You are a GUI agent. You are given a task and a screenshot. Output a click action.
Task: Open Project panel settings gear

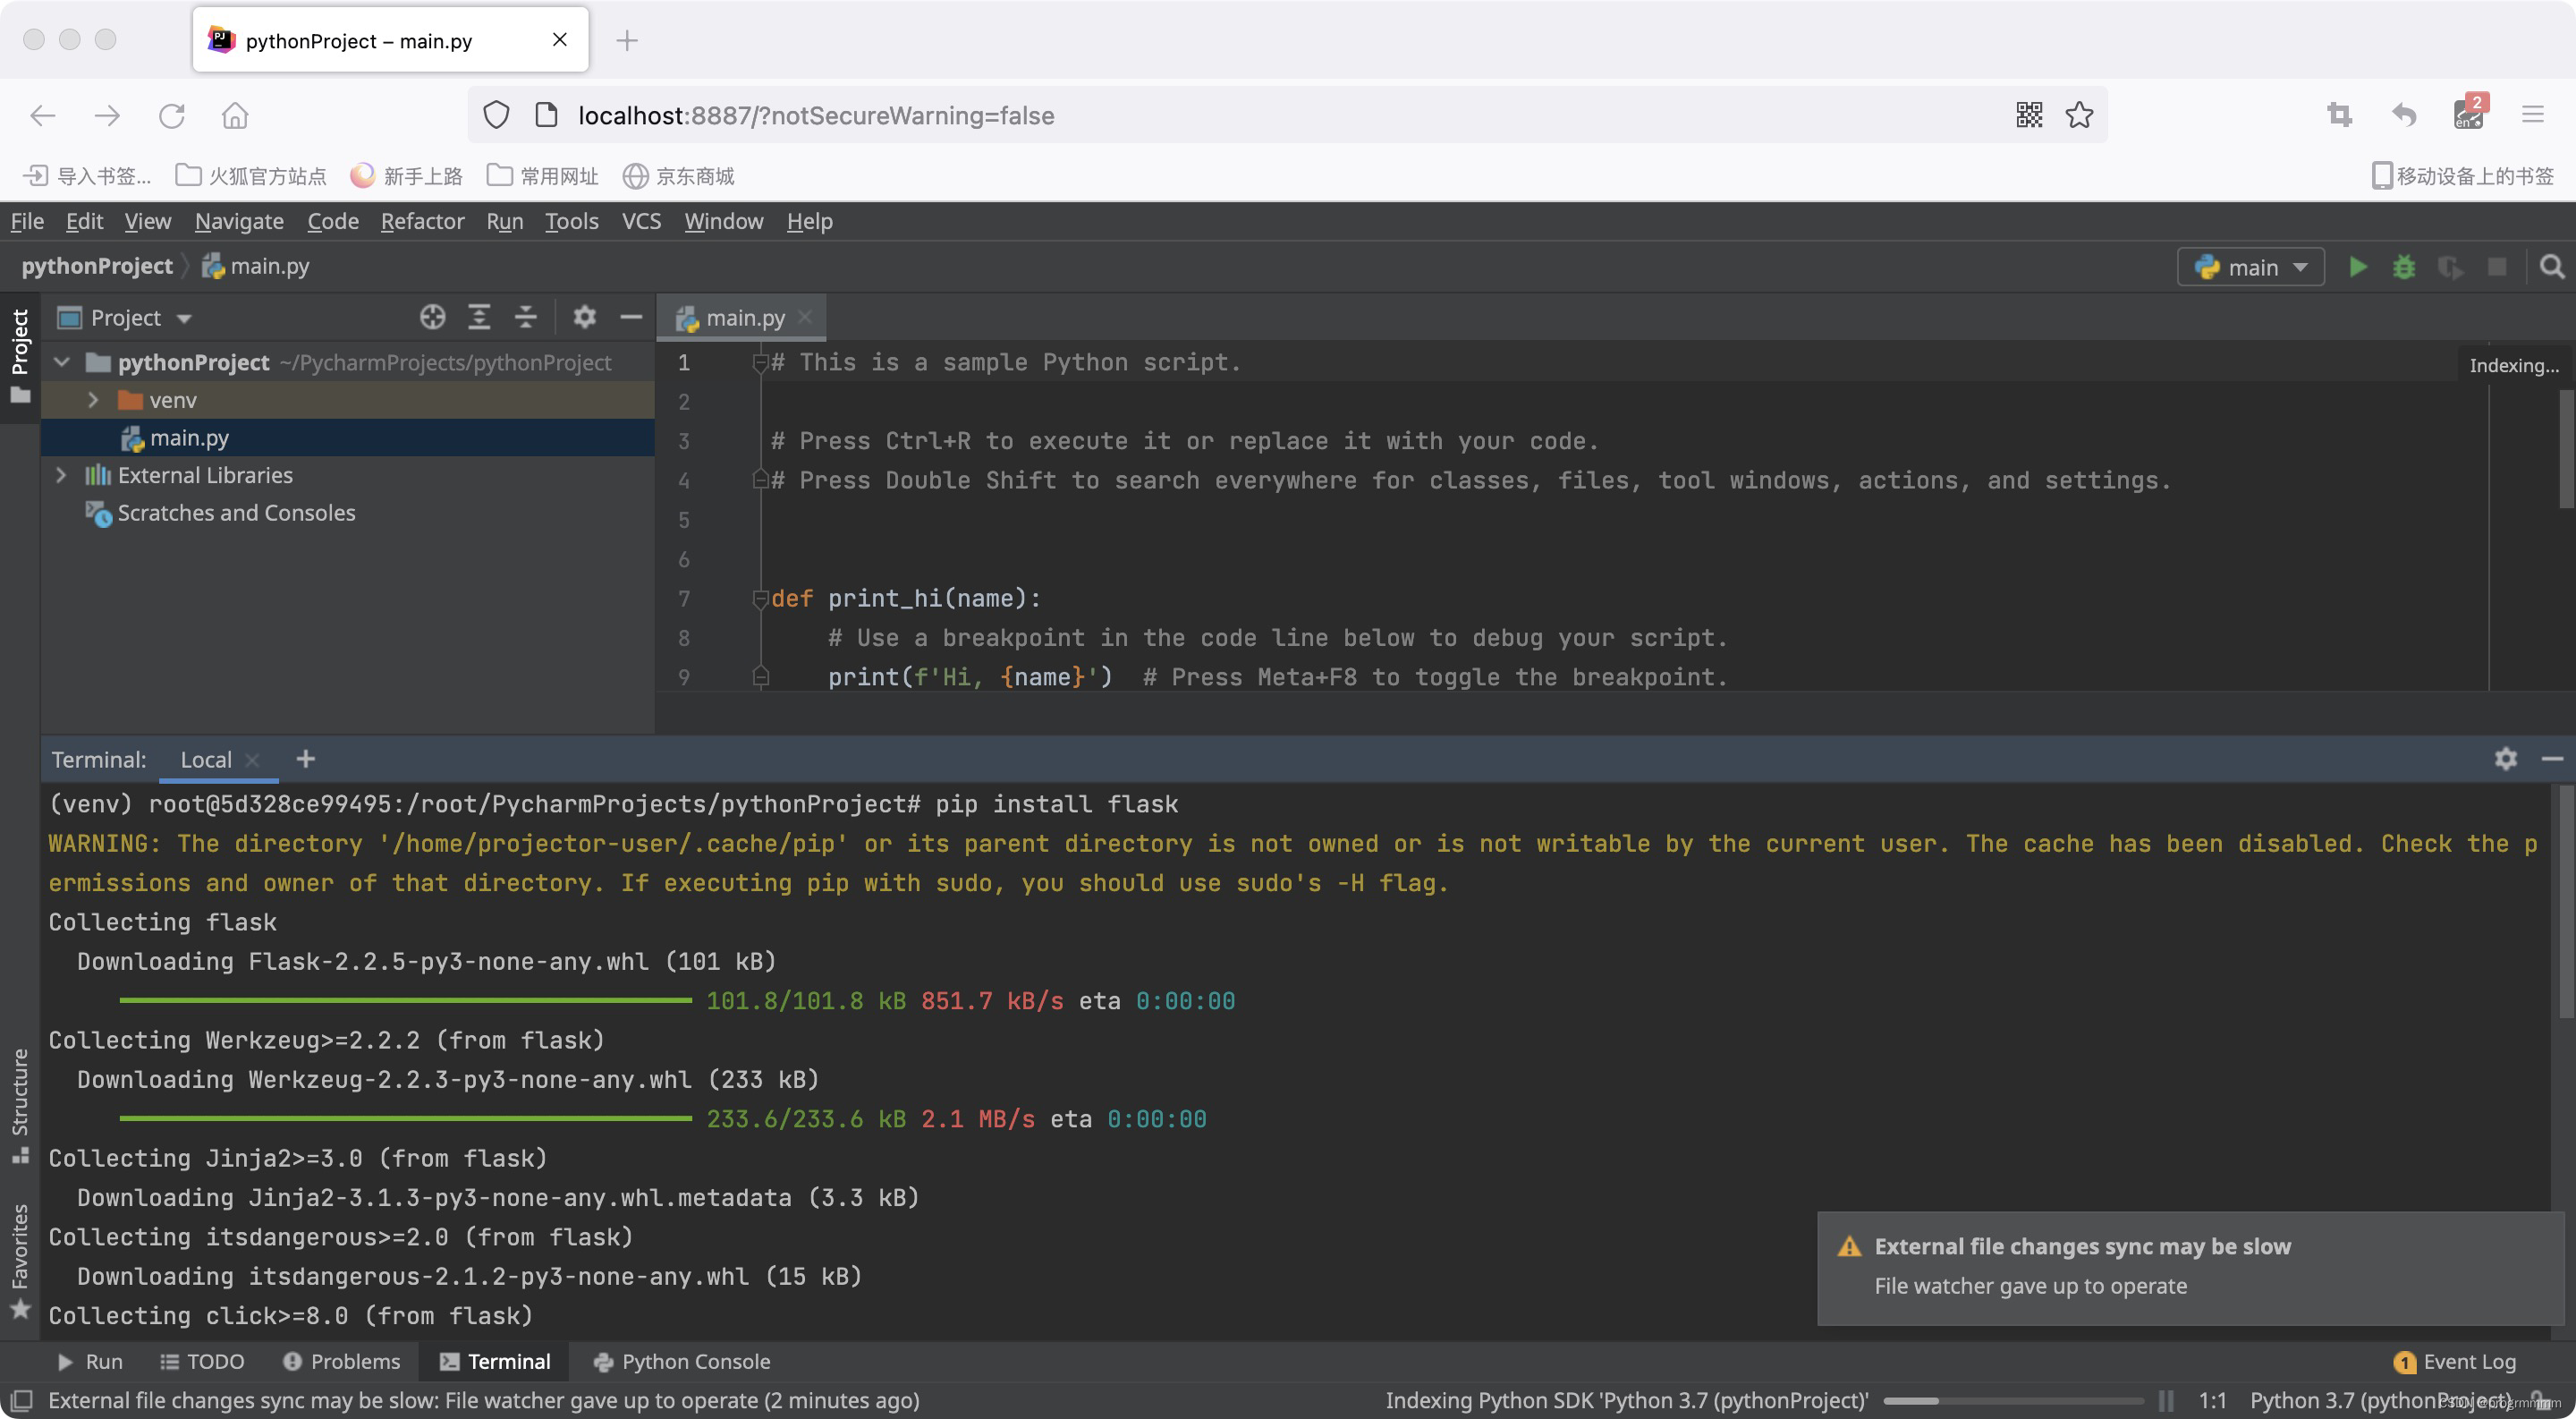(584, 317)
